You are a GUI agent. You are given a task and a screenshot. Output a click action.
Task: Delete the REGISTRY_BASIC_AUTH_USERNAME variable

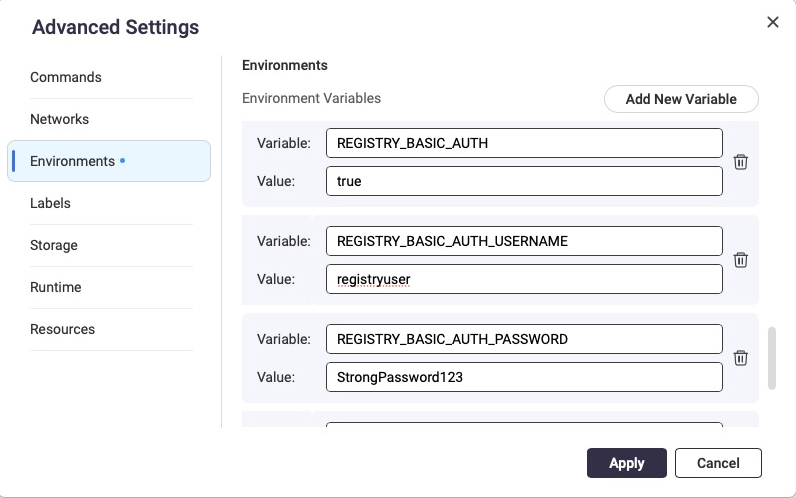click(x=741, y=260)
